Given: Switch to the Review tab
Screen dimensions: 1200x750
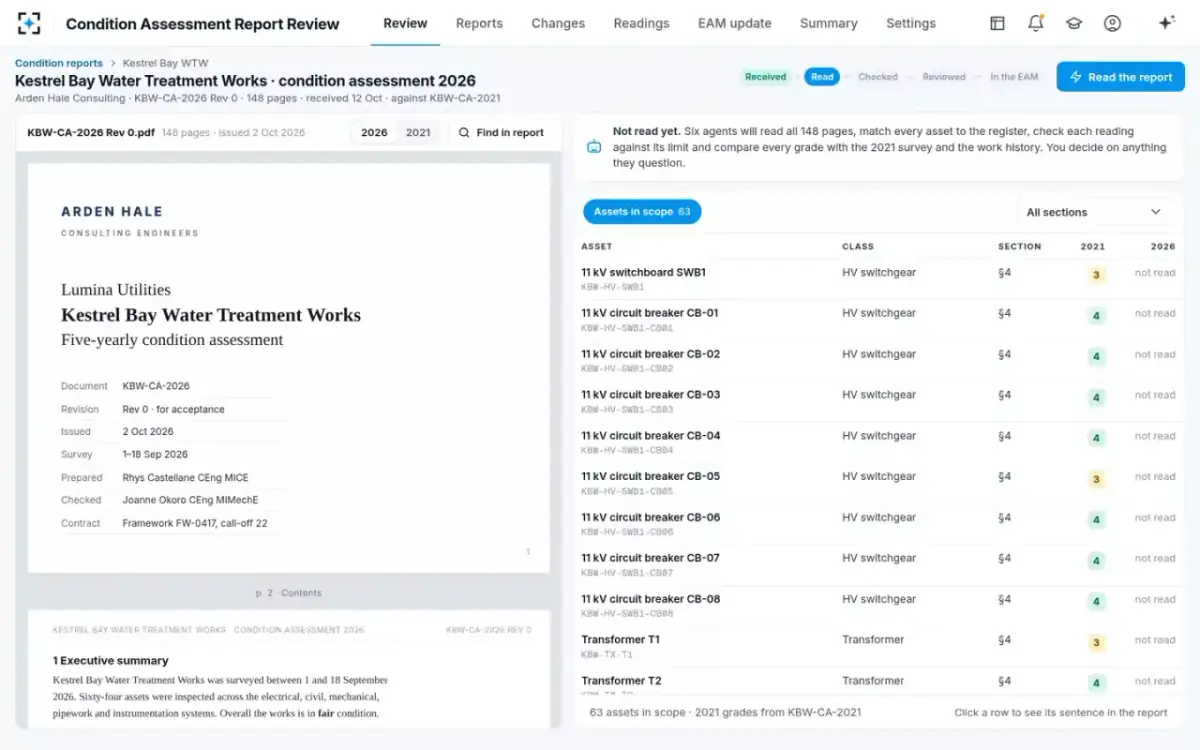Looking at the screenshot, I should click(405, 23).
